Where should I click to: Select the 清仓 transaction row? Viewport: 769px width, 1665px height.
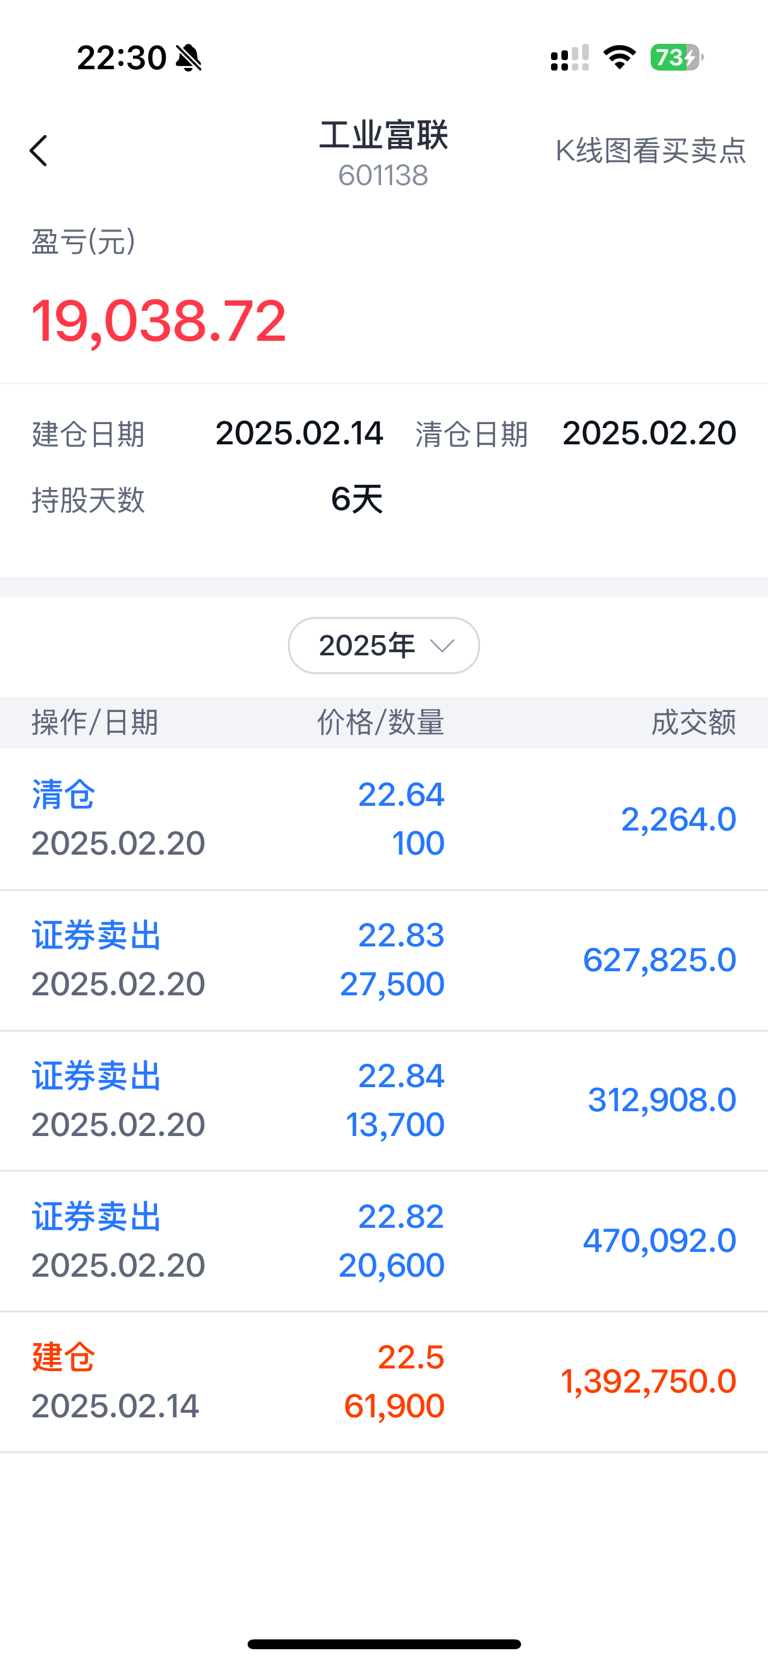pyautogui.click(x=384, y=819)
